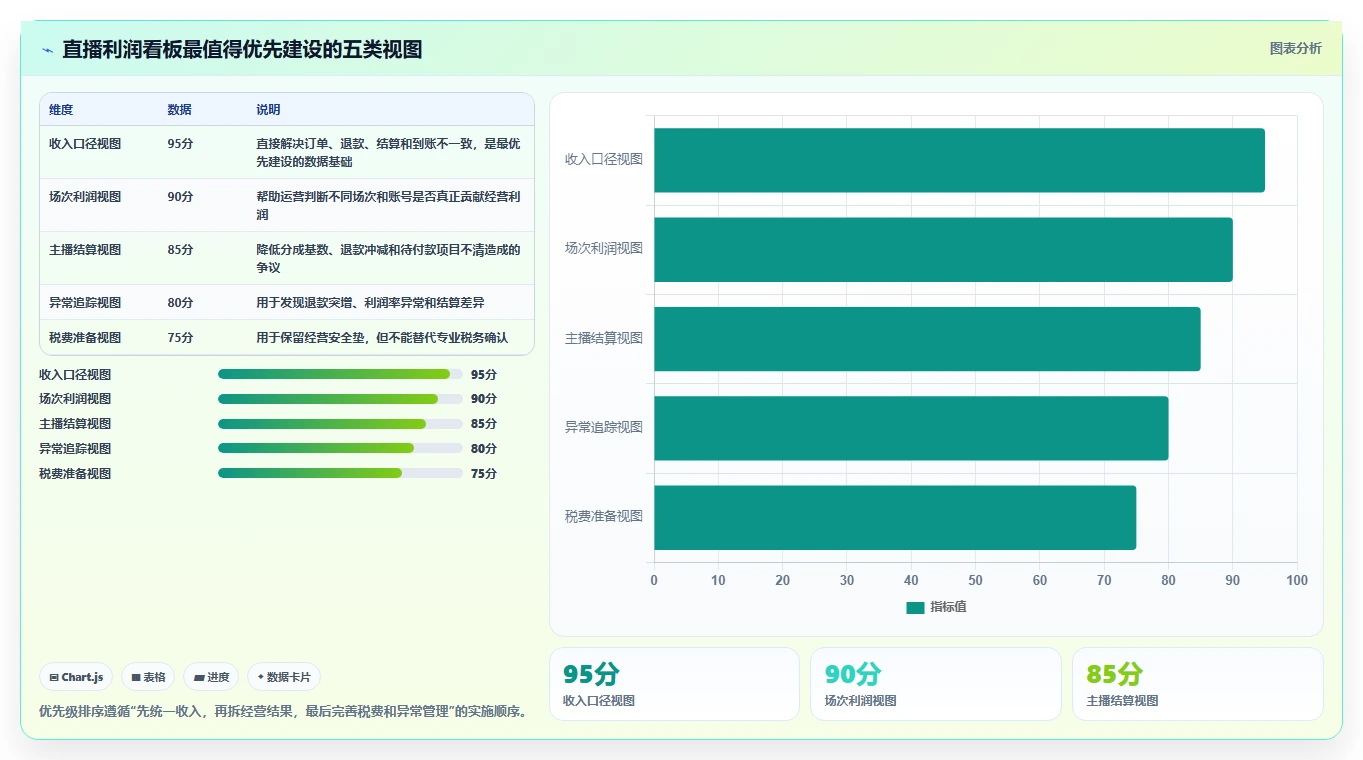Click the footnote starting 优先级排序遵循
The image size is (1363, 760).
283,712
